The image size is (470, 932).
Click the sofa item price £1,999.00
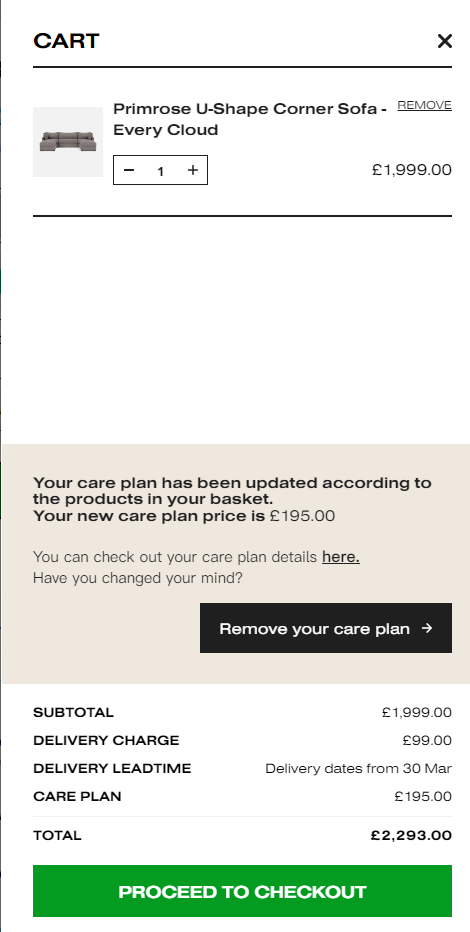point(412,170)
